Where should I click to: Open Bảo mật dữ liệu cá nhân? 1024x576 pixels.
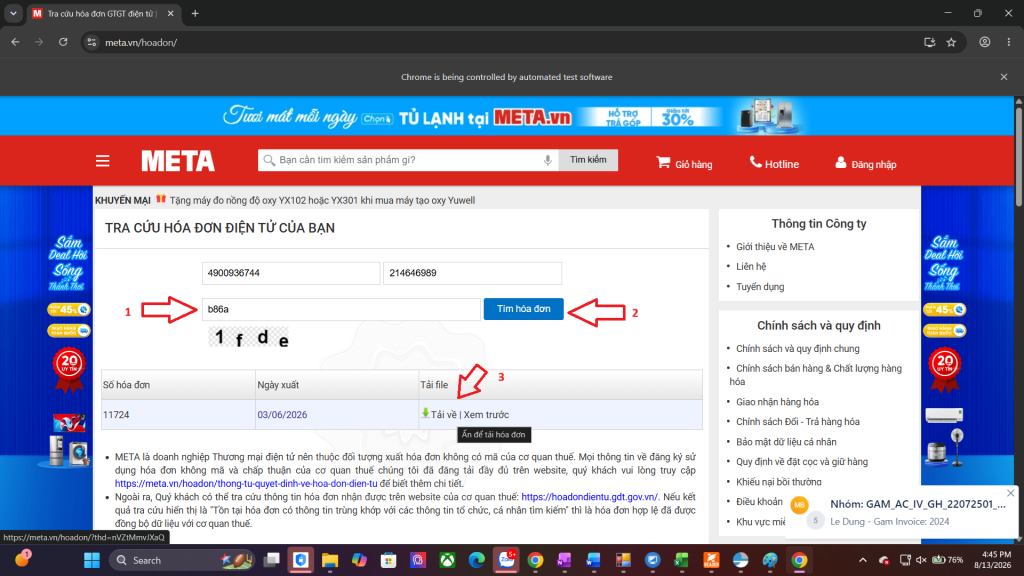coord(786,442)
